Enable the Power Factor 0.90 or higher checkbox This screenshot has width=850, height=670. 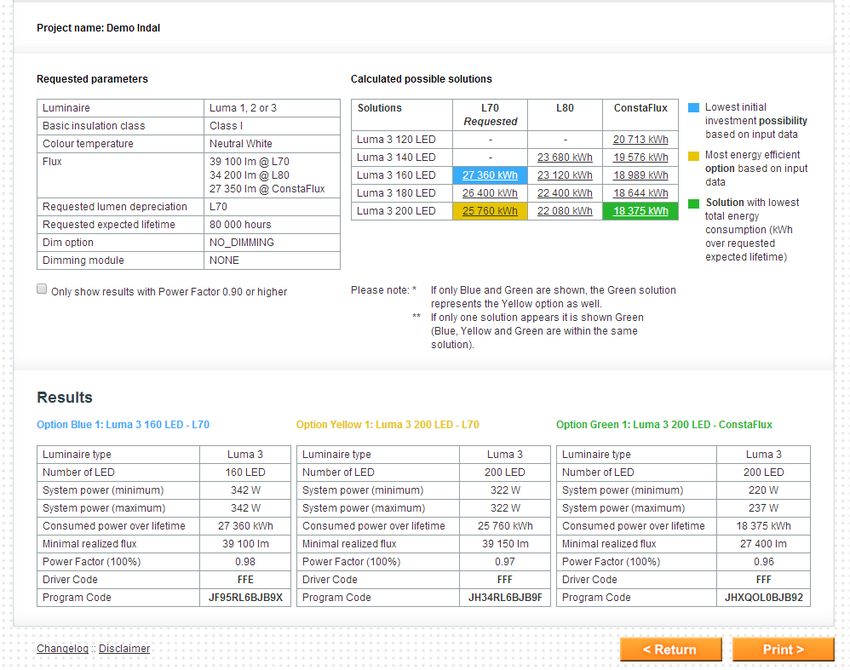click(x=42, y=289)
